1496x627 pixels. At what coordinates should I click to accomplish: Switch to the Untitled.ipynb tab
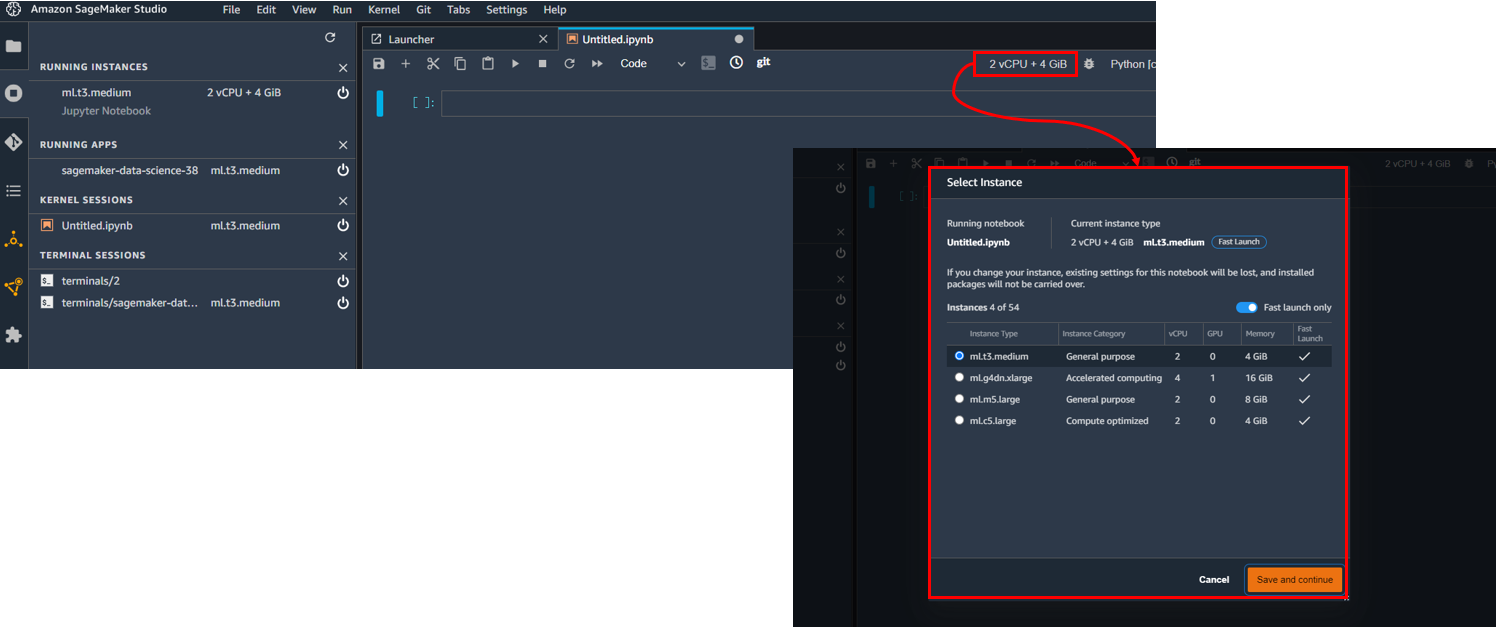pyautogui.click(x=655, y=39)
